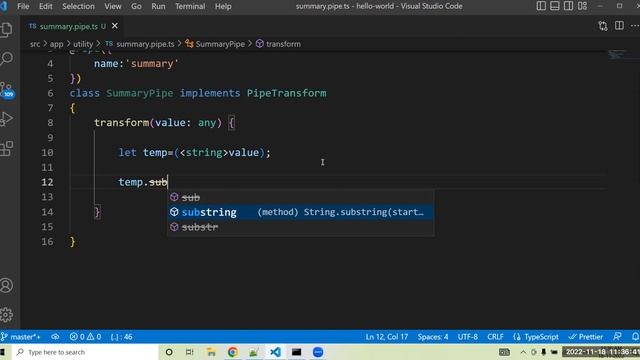
Task: Open Cortana circle on taskbar
Action: click(169, 352)
